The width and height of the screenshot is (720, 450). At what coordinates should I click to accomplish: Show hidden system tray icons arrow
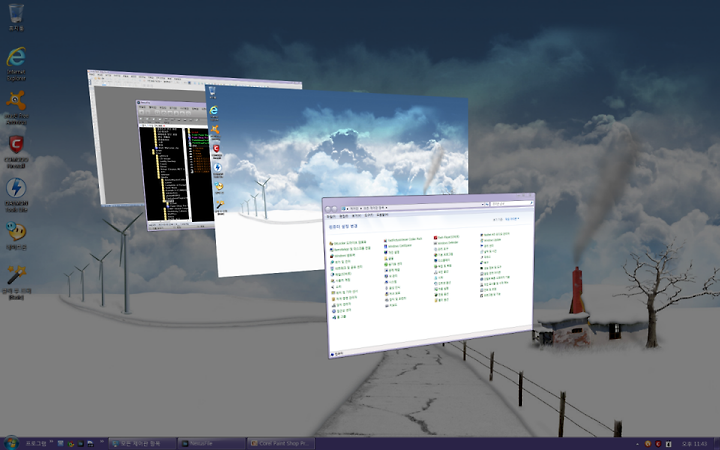[637, 444]
